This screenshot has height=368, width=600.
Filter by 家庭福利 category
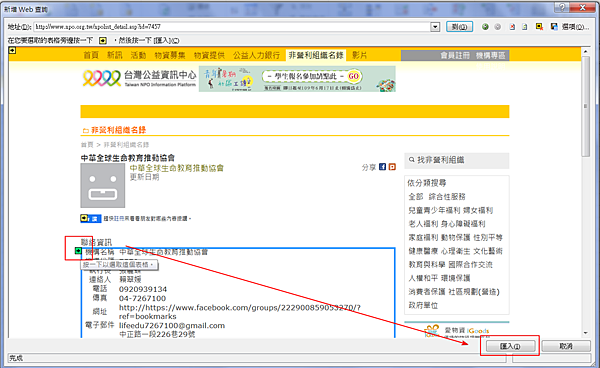tap(423, 238)
